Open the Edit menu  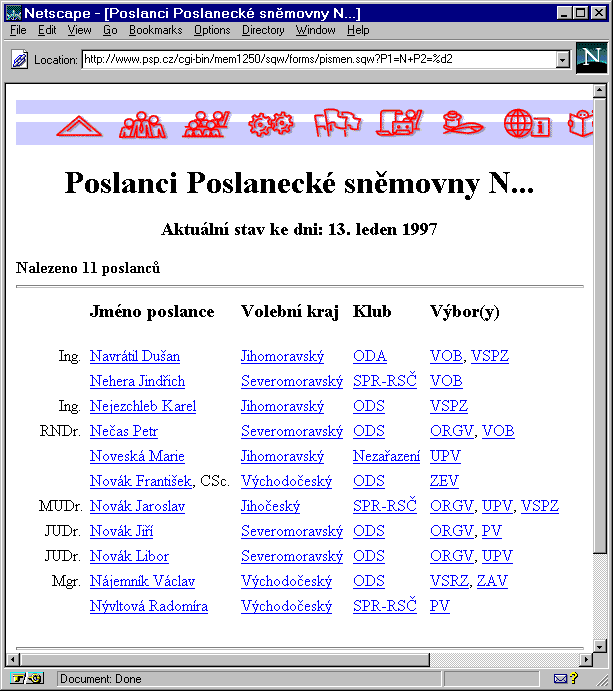47,30
